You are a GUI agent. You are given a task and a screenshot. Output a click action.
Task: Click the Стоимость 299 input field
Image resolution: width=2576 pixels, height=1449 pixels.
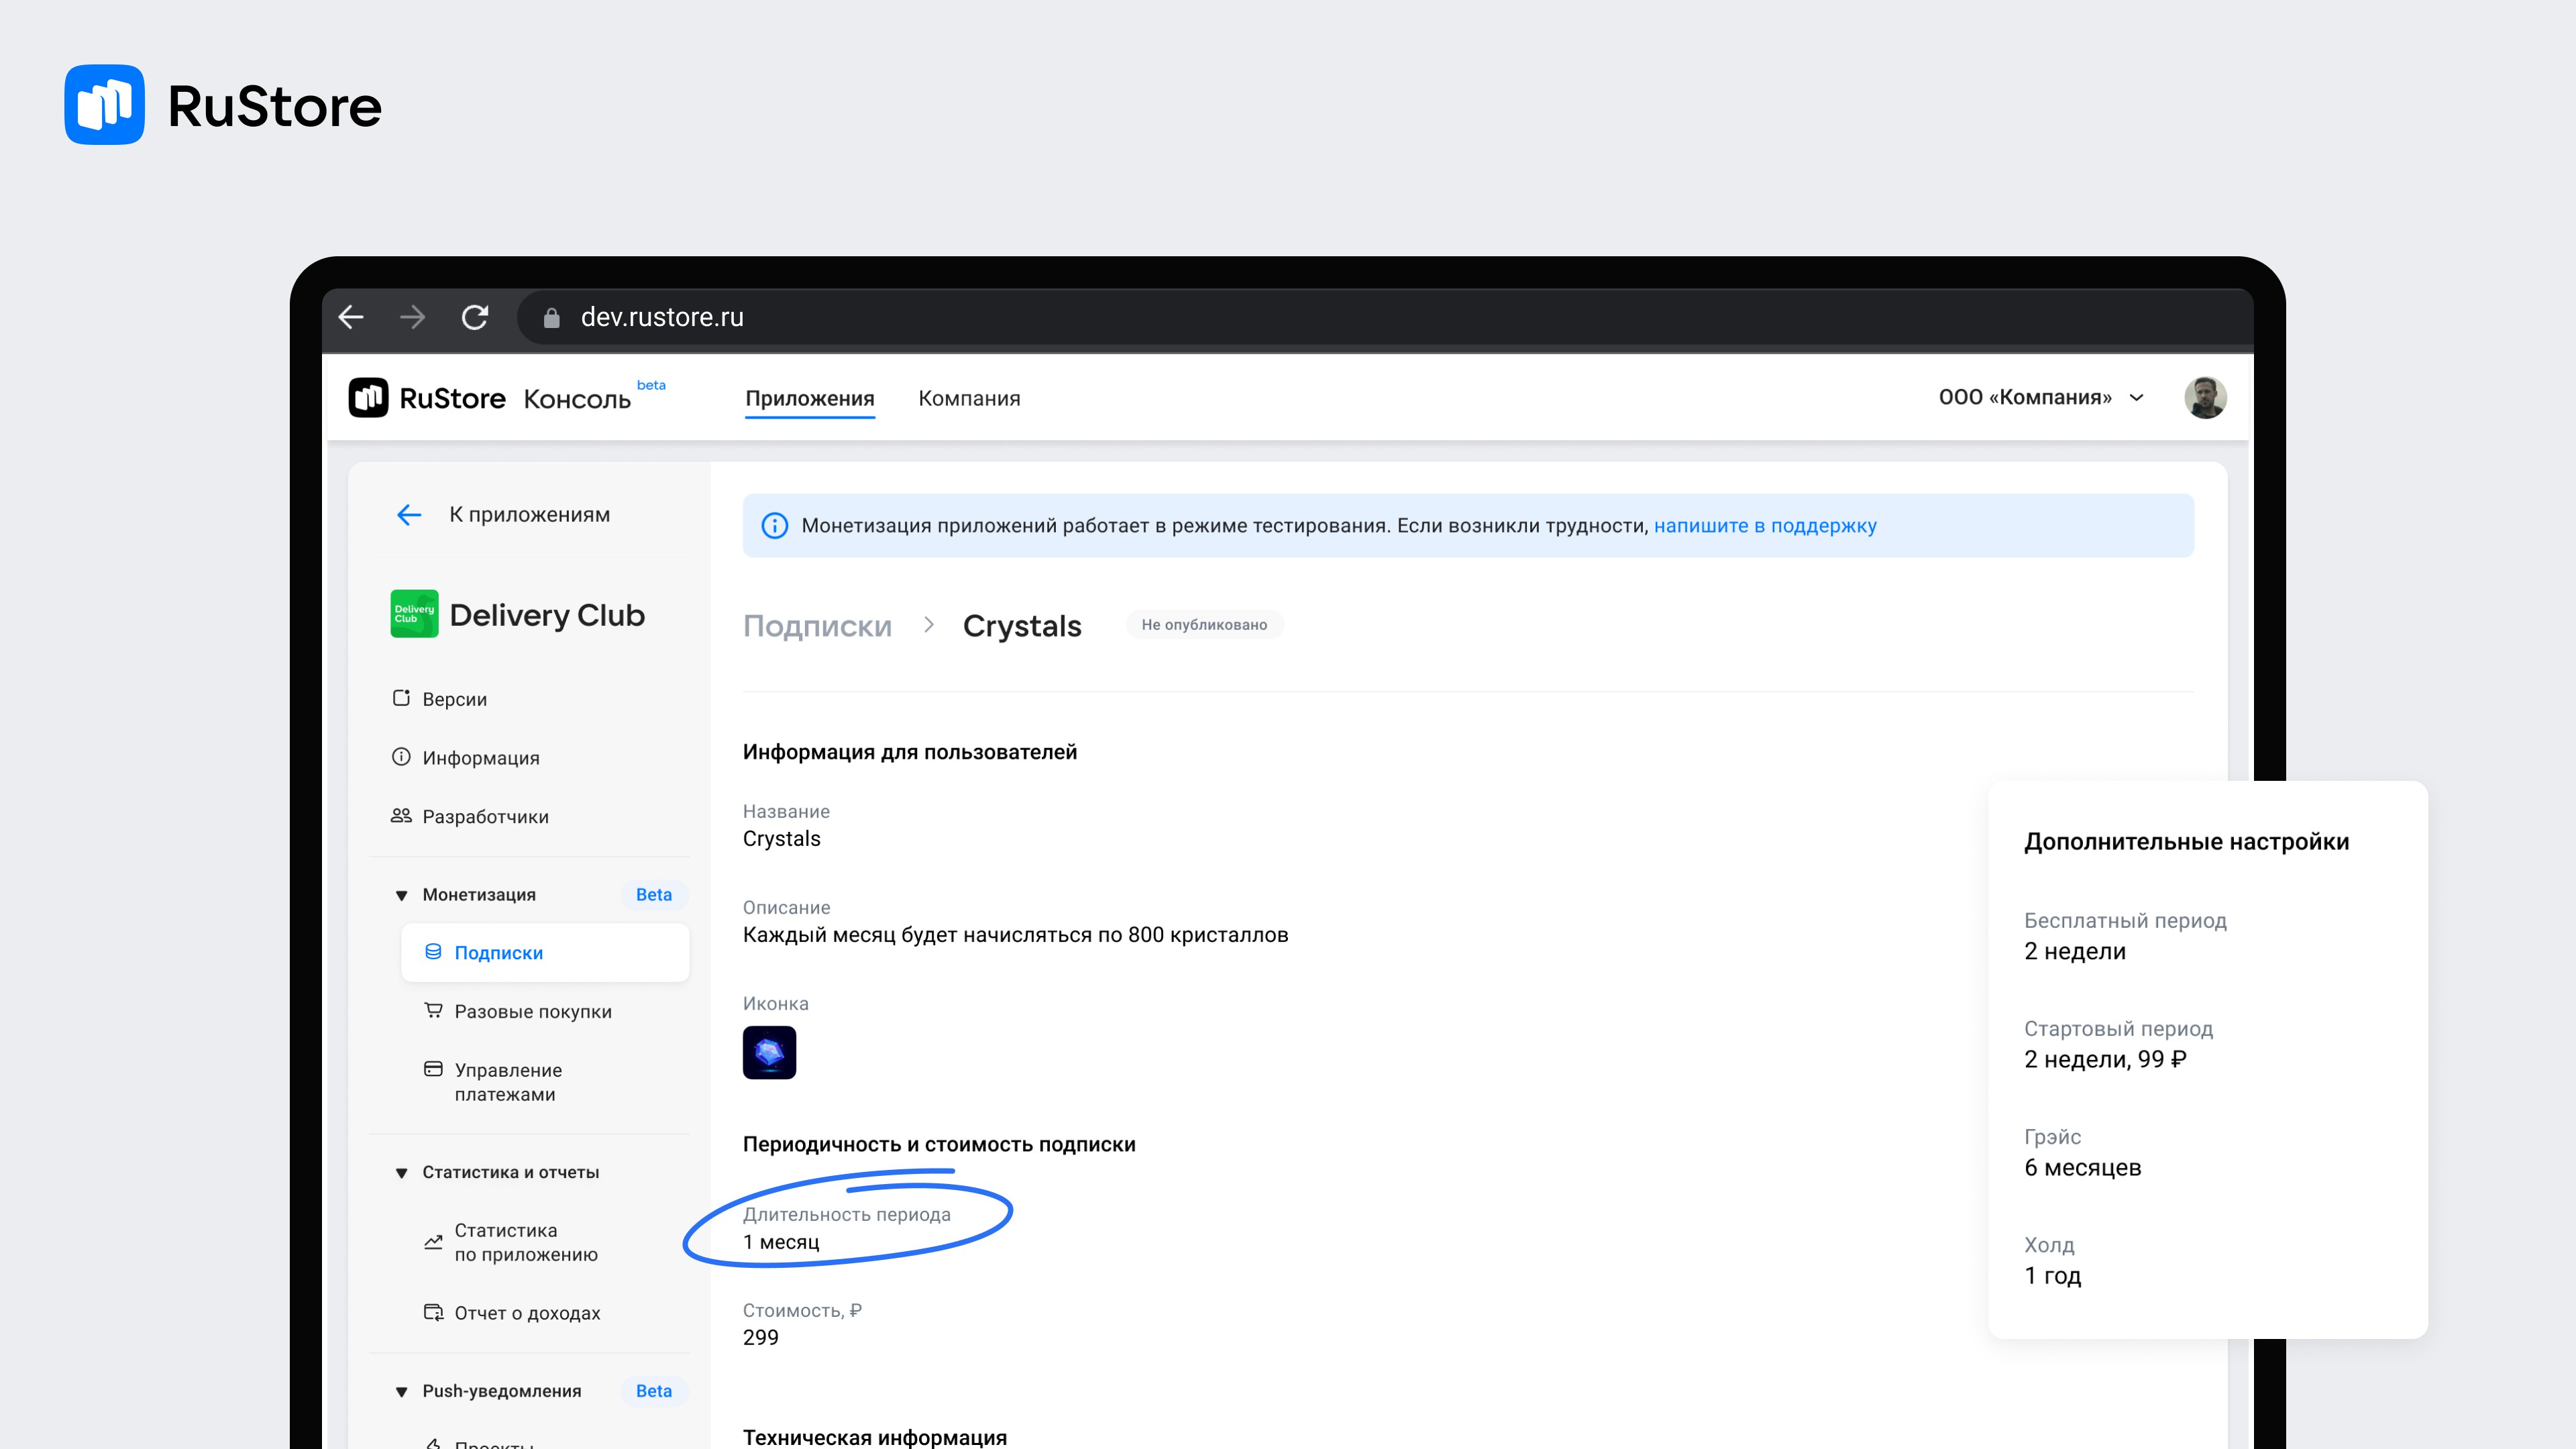763,1336
